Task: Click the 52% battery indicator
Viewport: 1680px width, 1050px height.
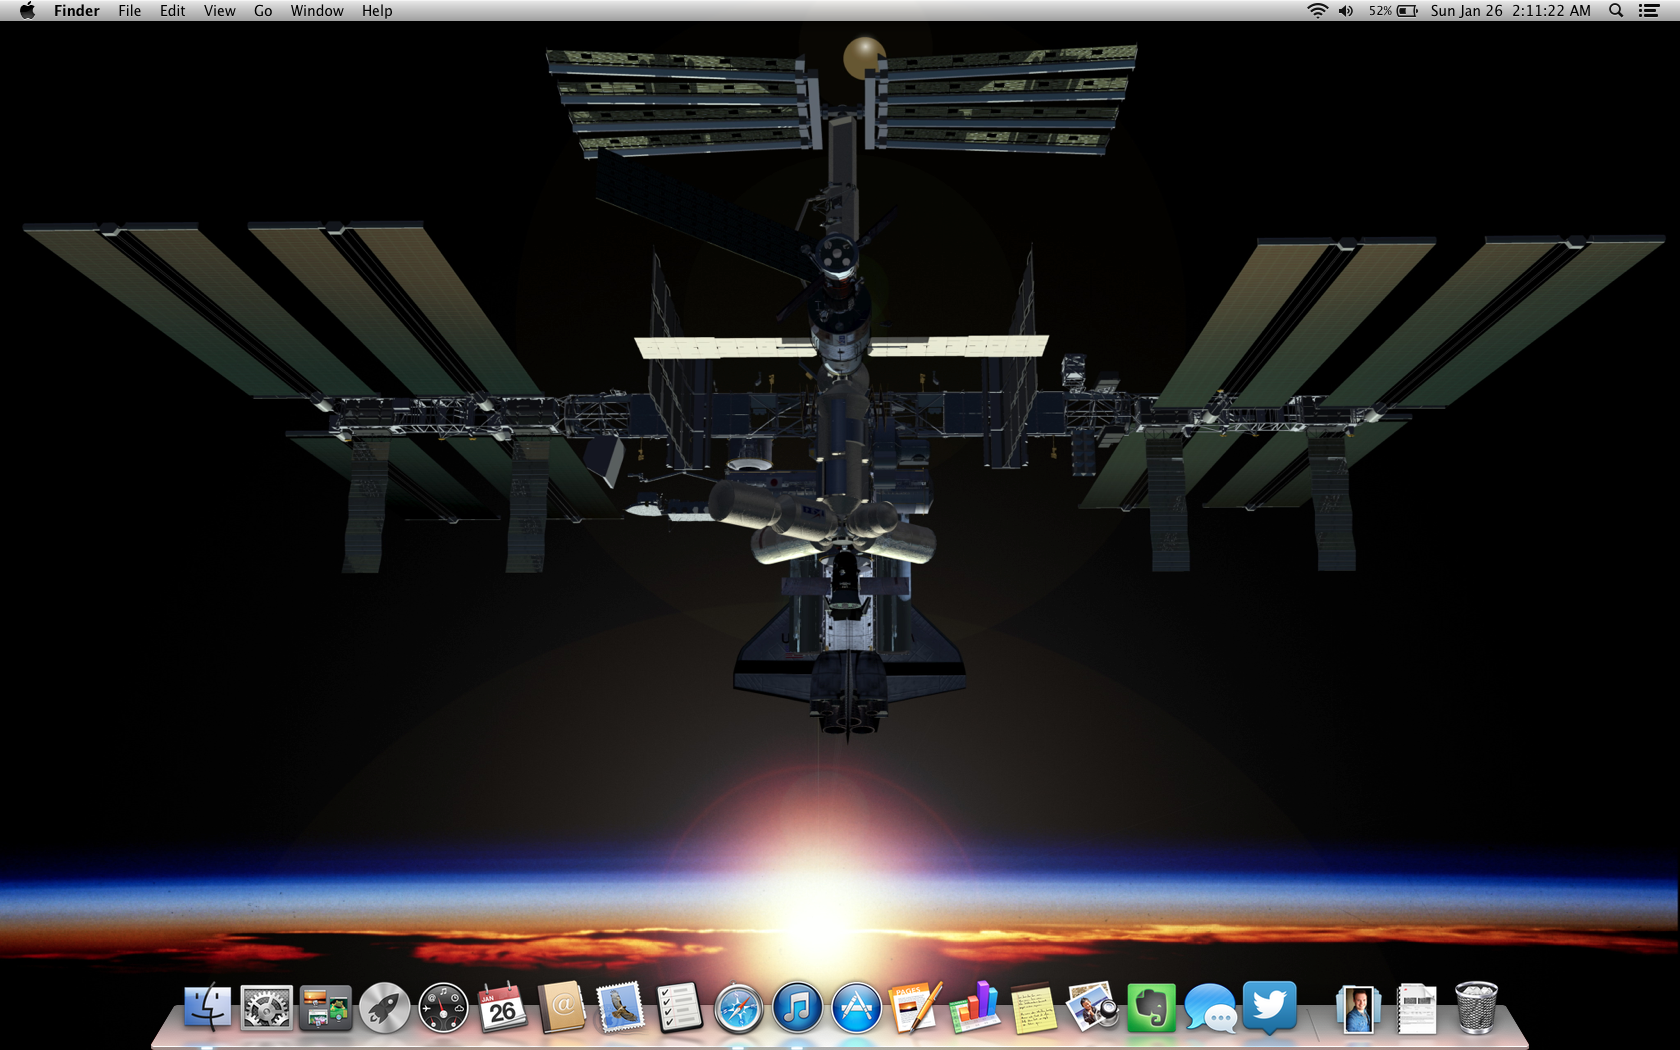Action: point(1393,11)
